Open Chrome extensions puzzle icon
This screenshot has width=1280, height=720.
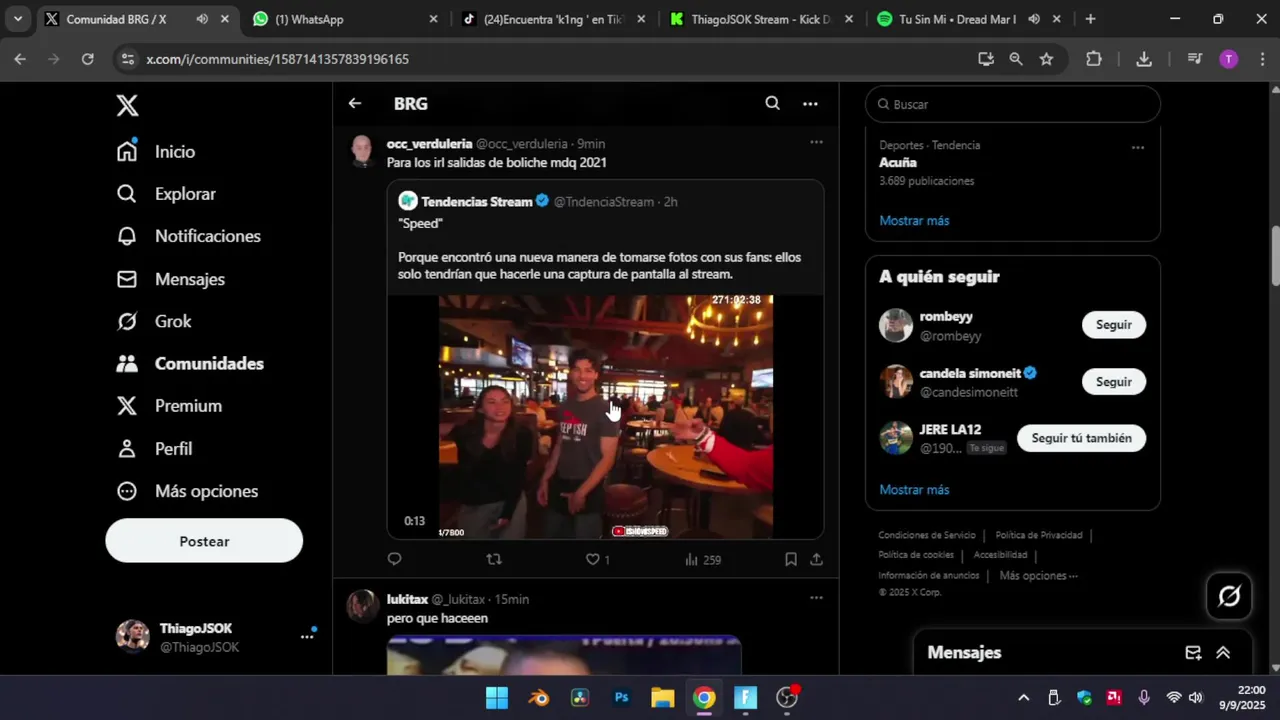[x=1094, y=59]
